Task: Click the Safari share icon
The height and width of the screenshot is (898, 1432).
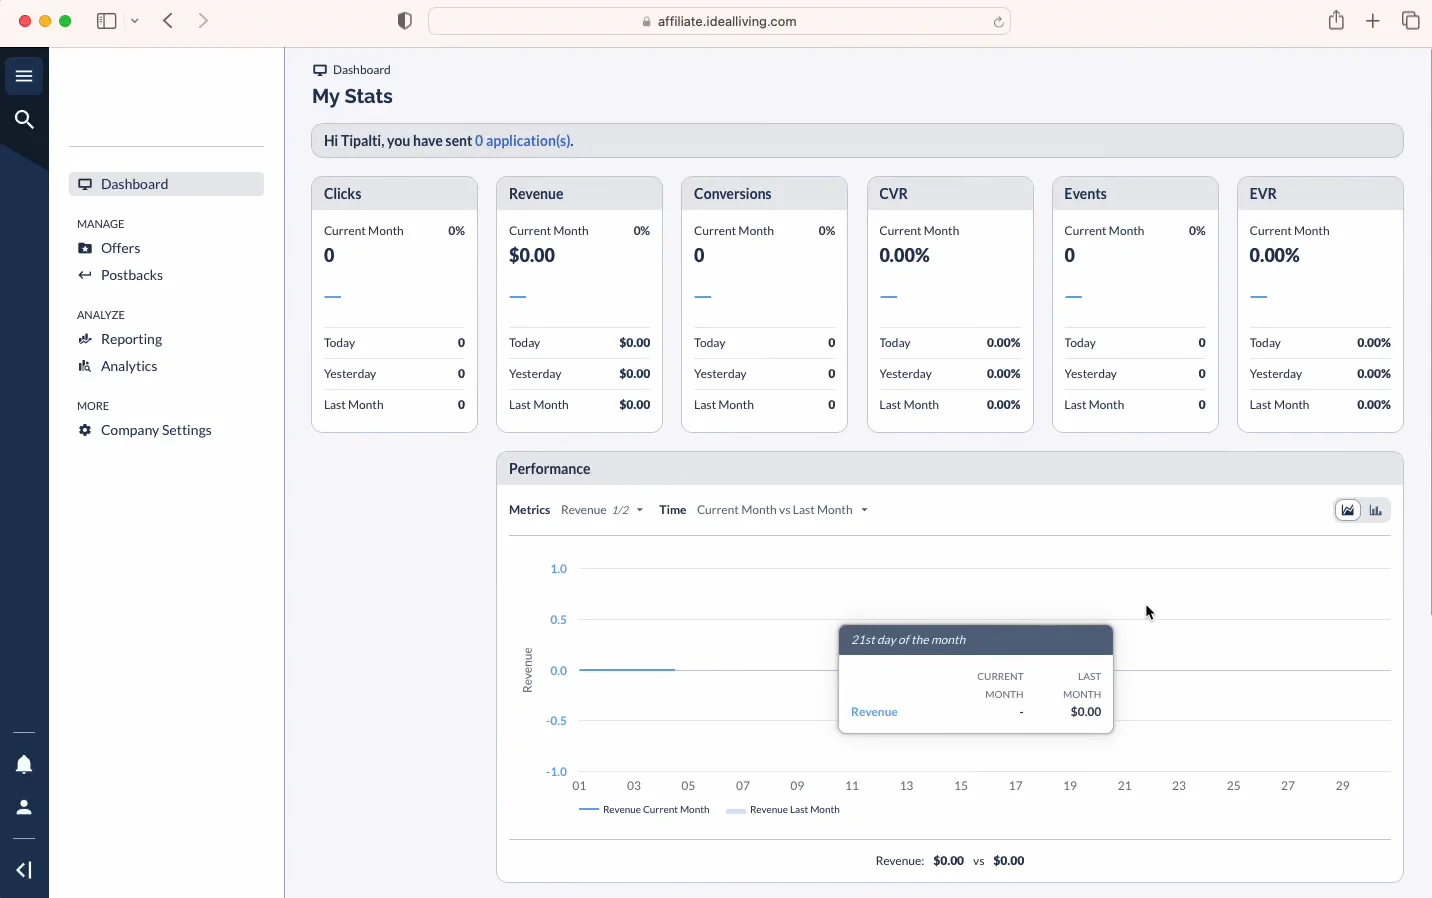Action: point(1336,21)
